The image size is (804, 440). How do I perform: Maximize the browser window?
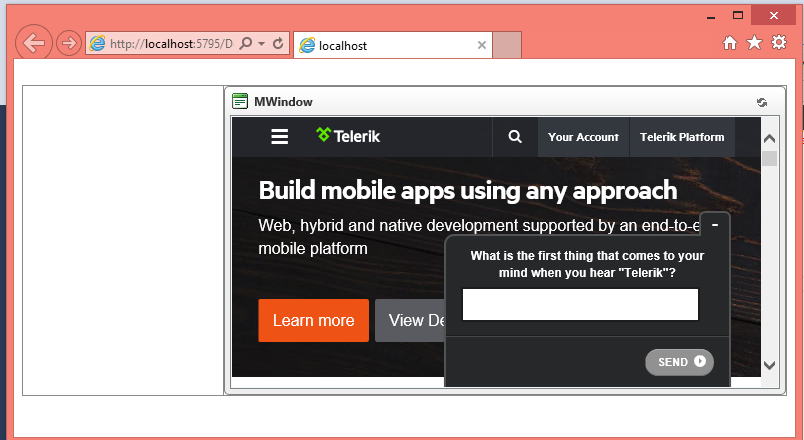coord(738,15)
